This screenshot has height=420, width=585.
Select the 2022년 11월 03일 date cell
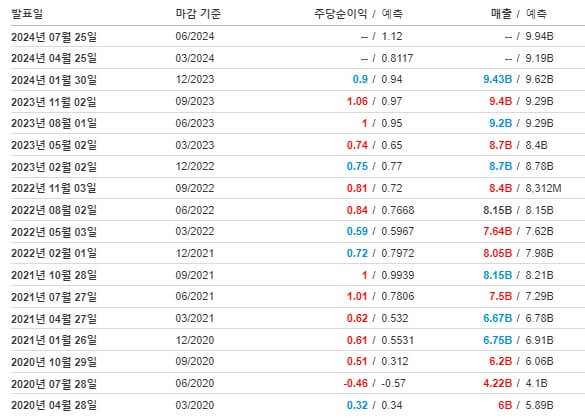[54, 188]
